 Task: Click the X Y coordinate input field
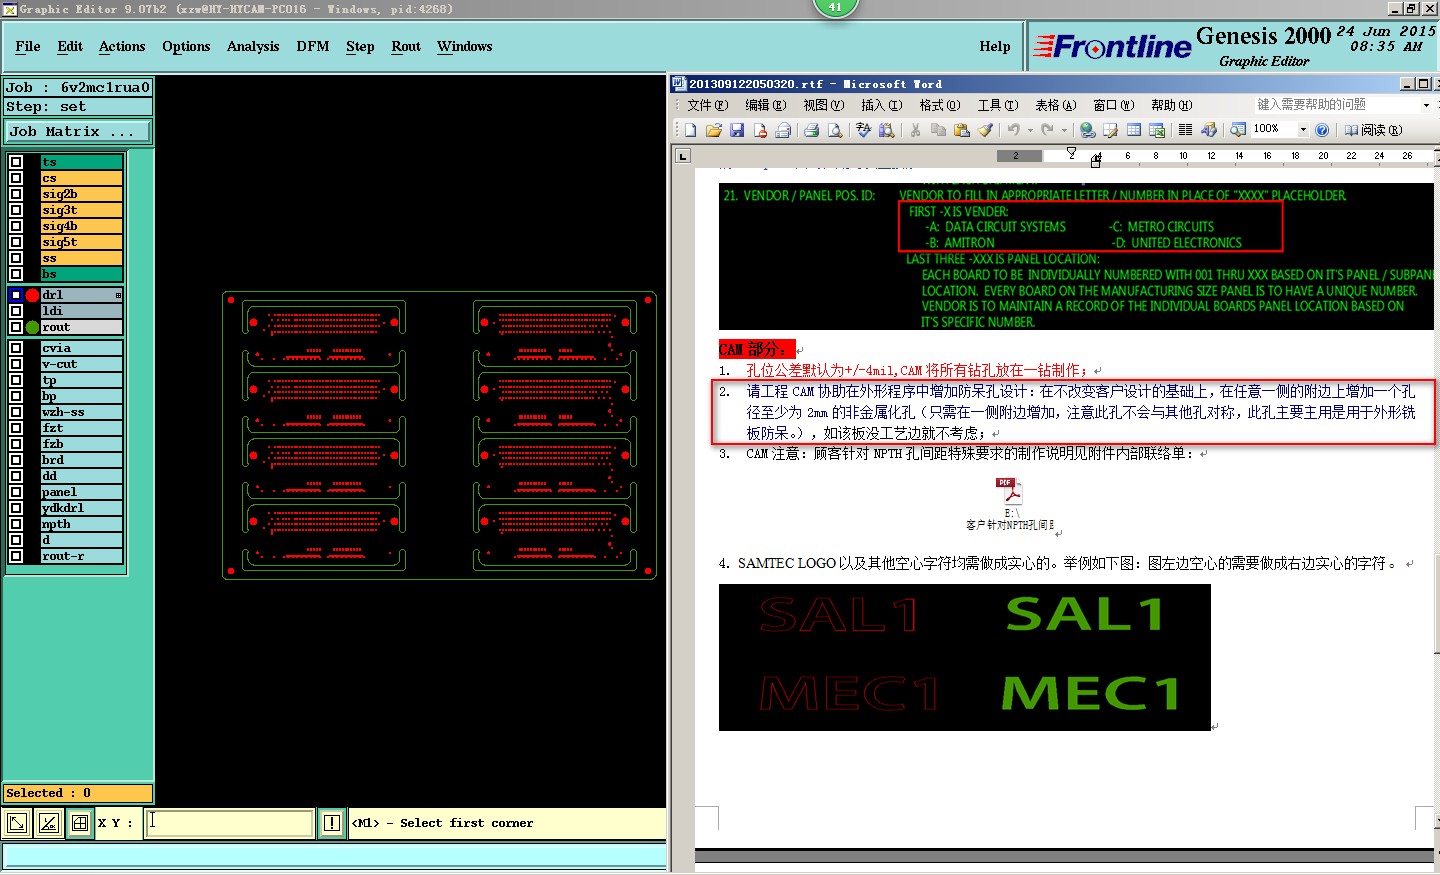[x=230, y=823]
